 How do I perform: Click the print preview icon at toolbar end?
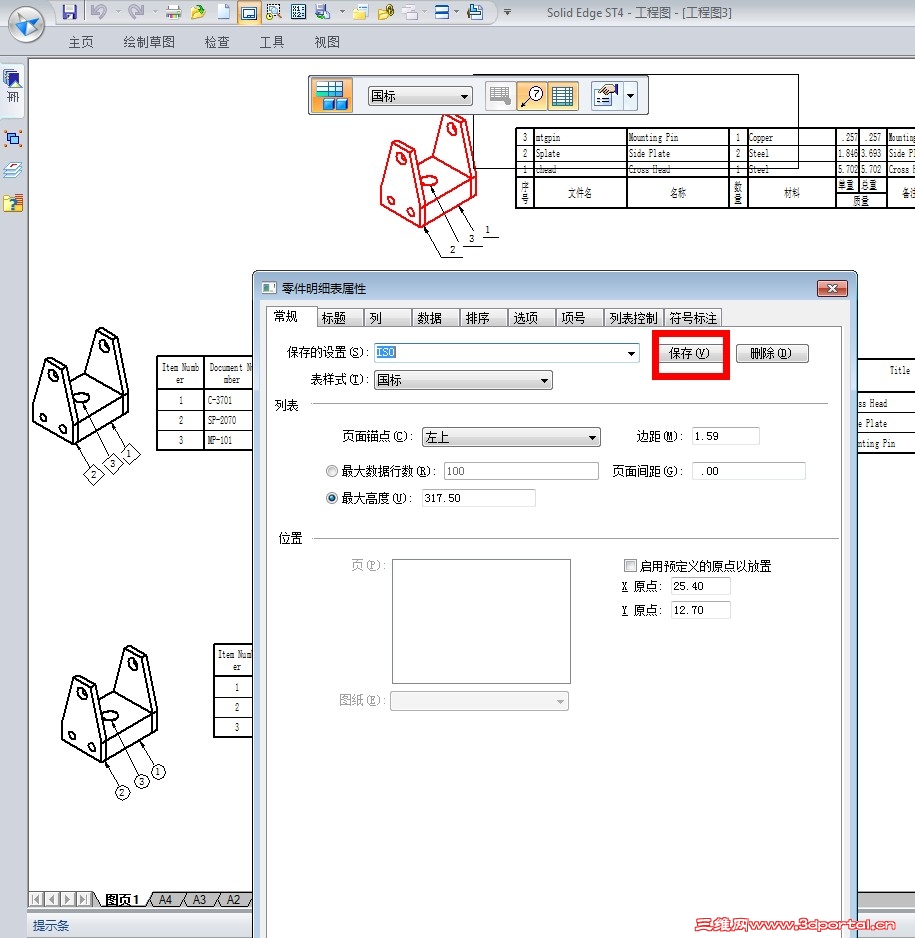pyautogui.click(x=475, y=12)
